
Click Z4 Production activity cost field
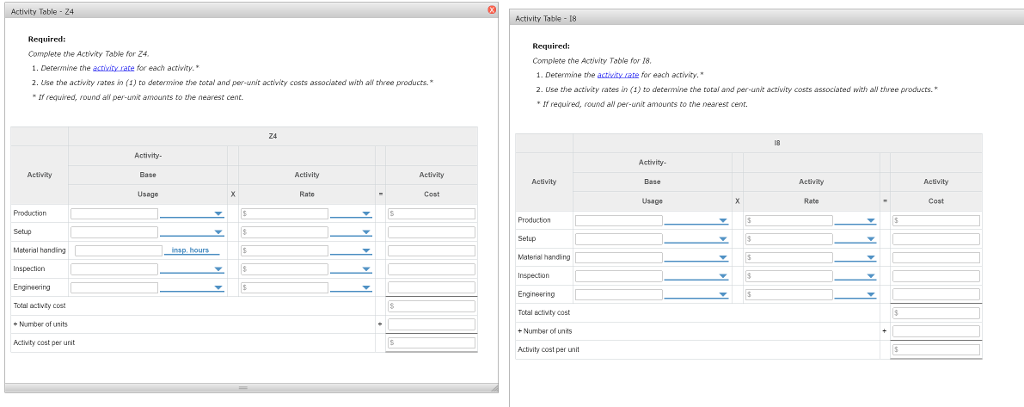432,214
